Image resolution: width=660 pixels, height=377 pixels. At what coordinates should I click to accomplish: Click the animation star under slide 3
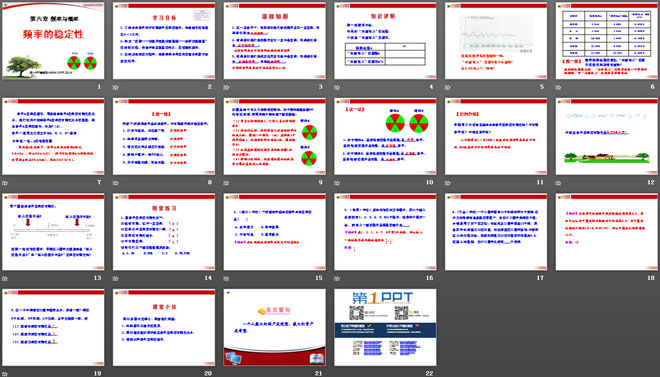(226, 88)
